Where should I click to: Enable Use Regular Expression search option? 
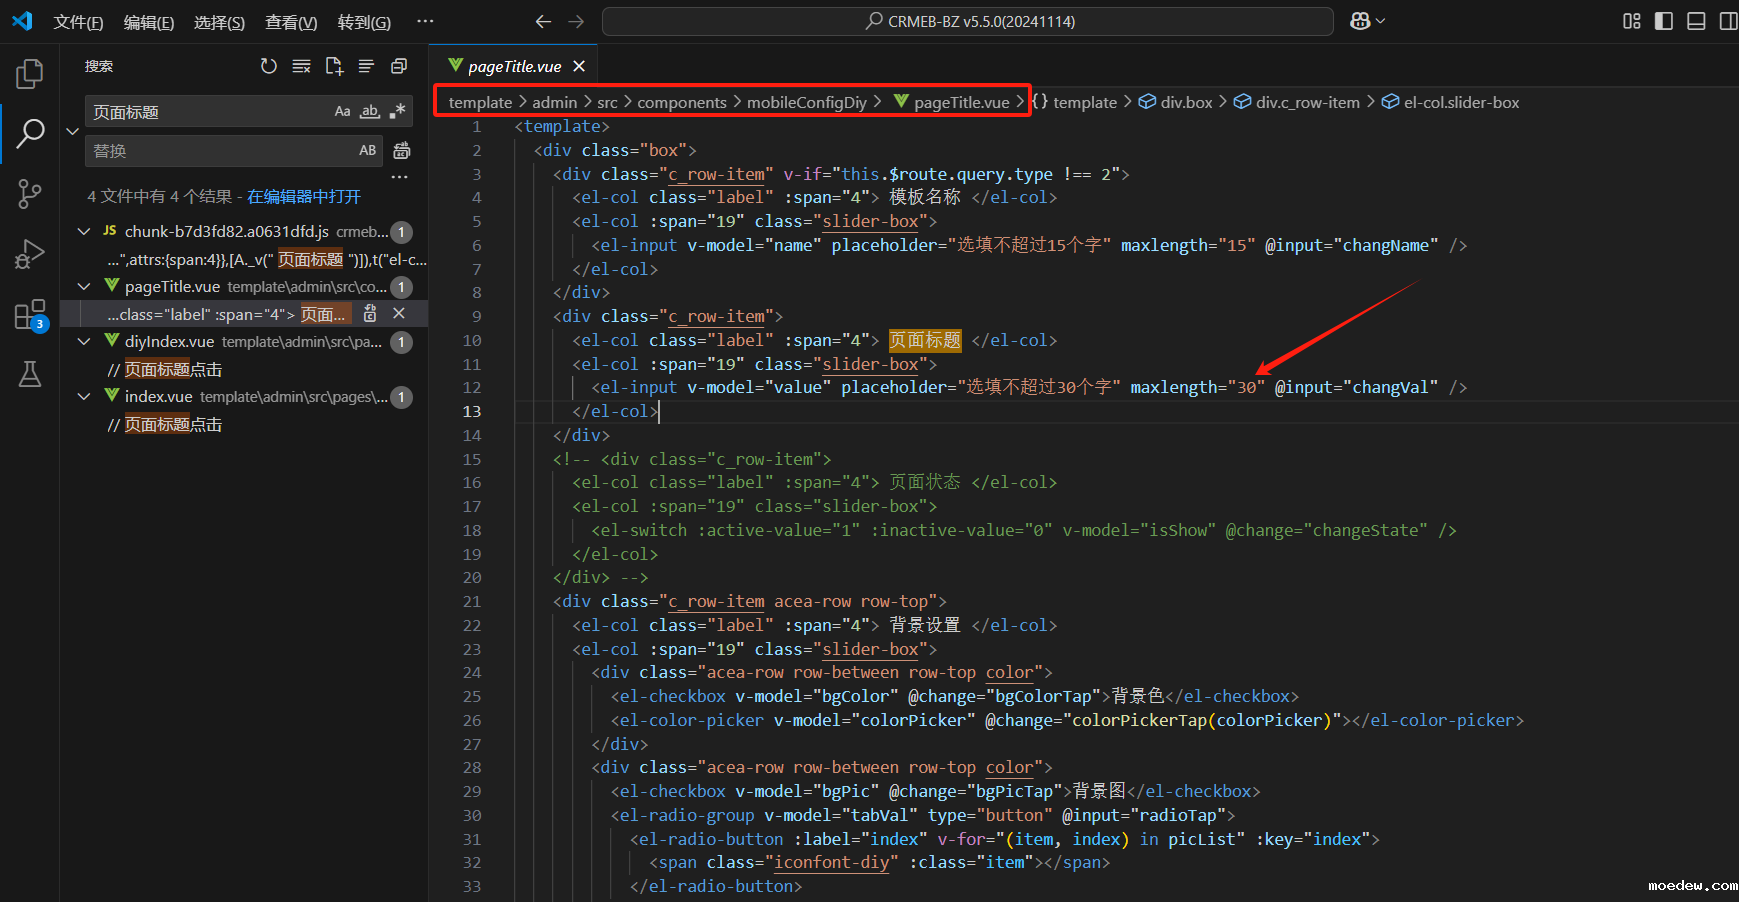click(x=397, y=112)
